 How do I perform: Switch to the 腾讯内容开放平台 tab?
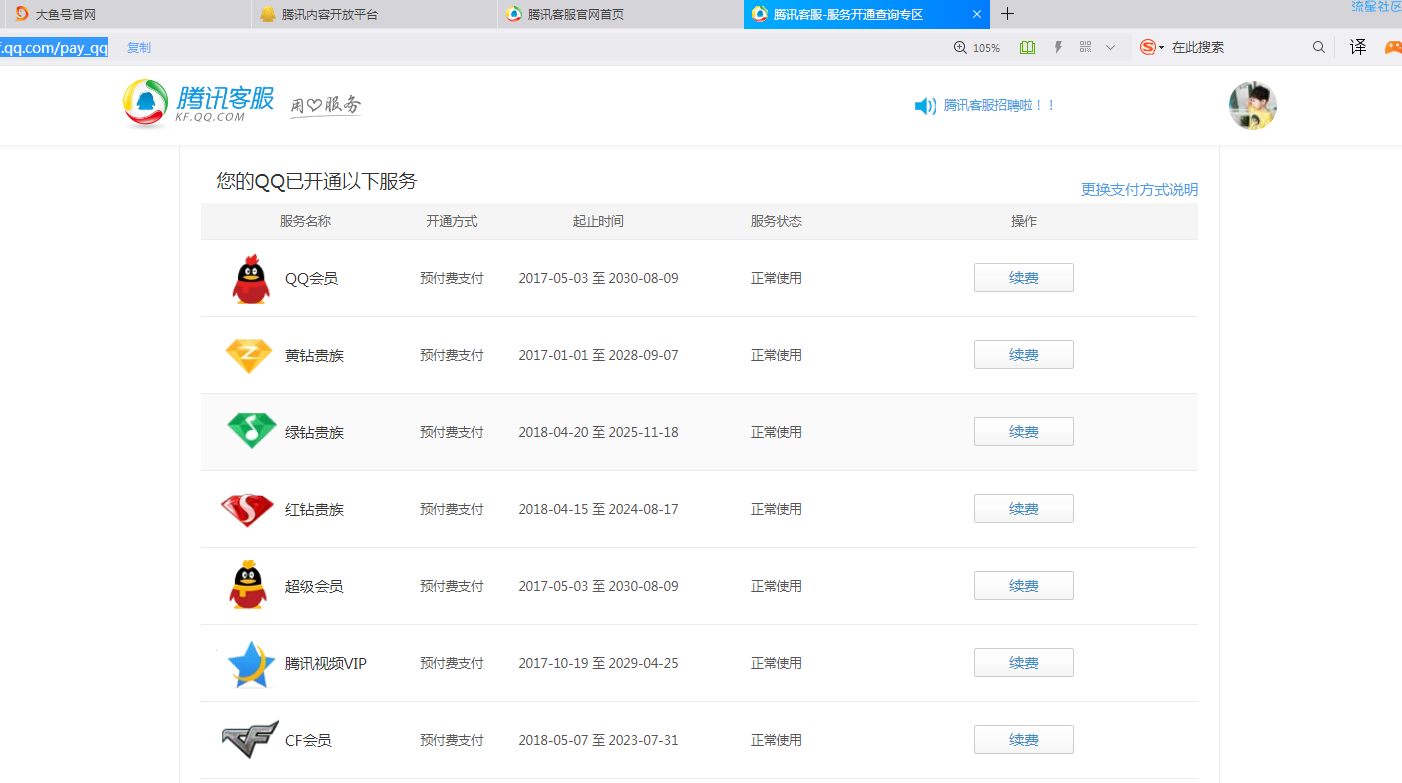click(374, 14)
